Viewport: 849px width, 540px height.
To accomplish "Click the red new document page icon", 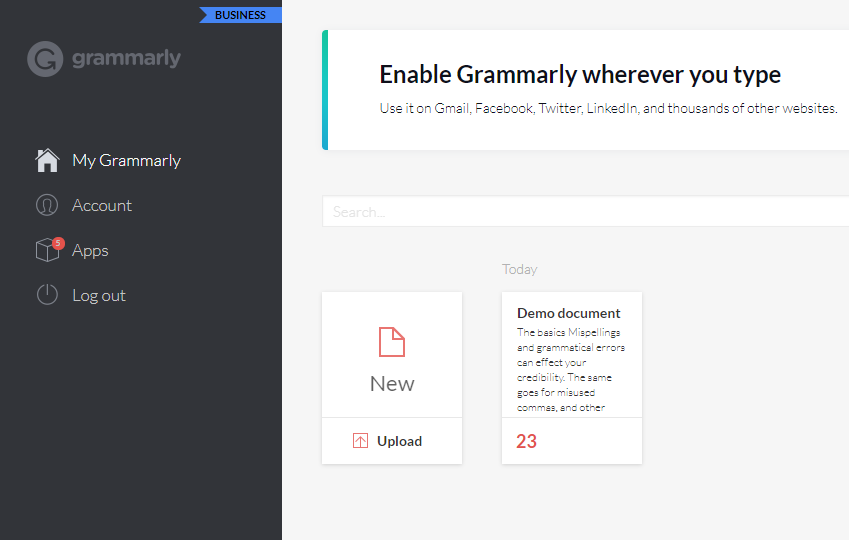I will [x=392, y=342].
